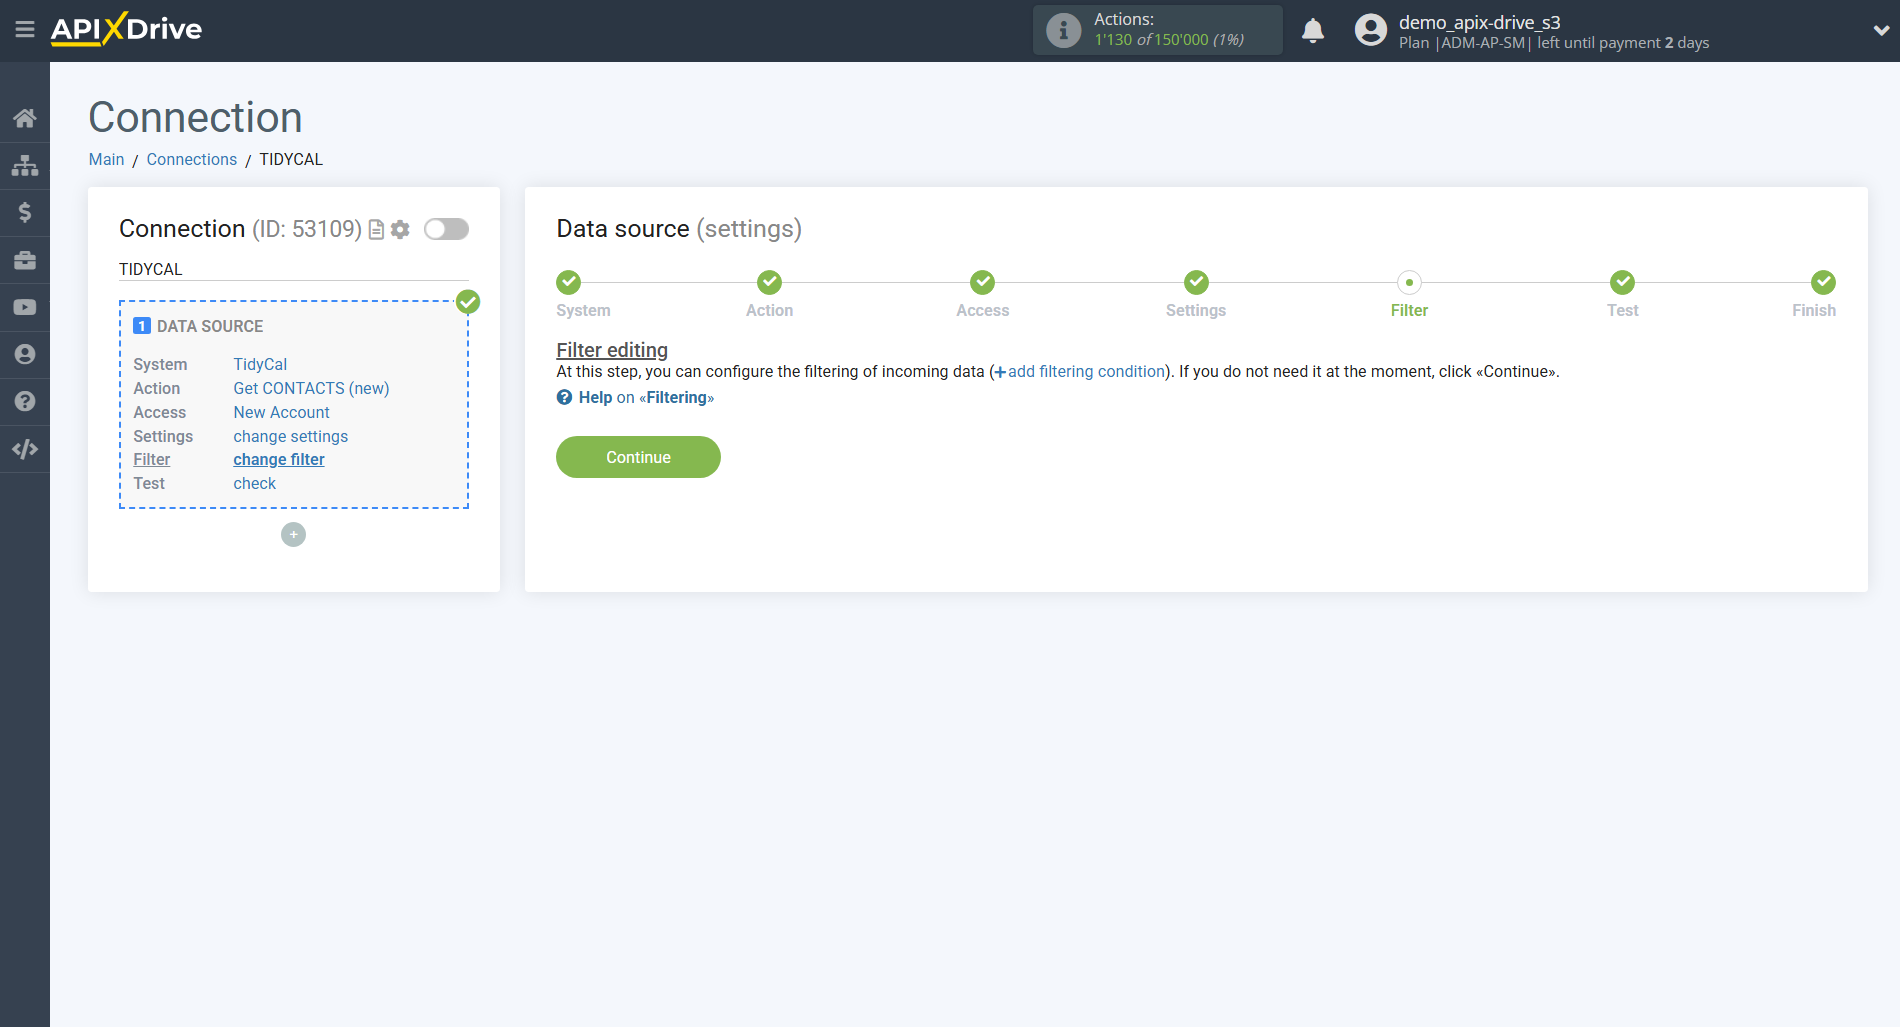Open the change settings link
Image resolution: width=1900 pixels, height=1027 pixels.
(x=290, y=436)
